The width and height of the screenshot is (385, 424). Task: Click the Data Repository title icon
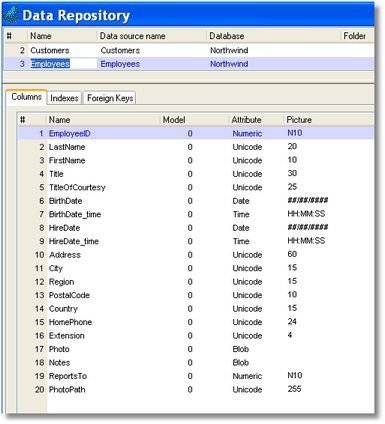click(11, 14)
